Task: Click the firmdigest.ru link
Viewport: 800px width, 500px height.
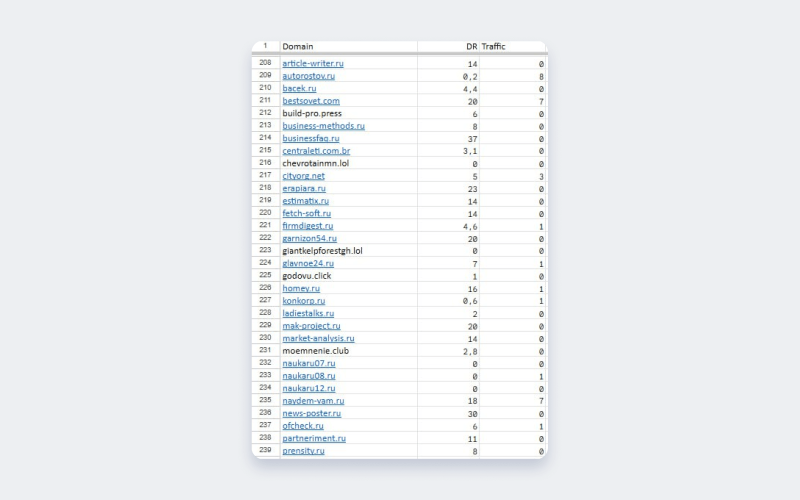Action: click(x=308, y=226)
